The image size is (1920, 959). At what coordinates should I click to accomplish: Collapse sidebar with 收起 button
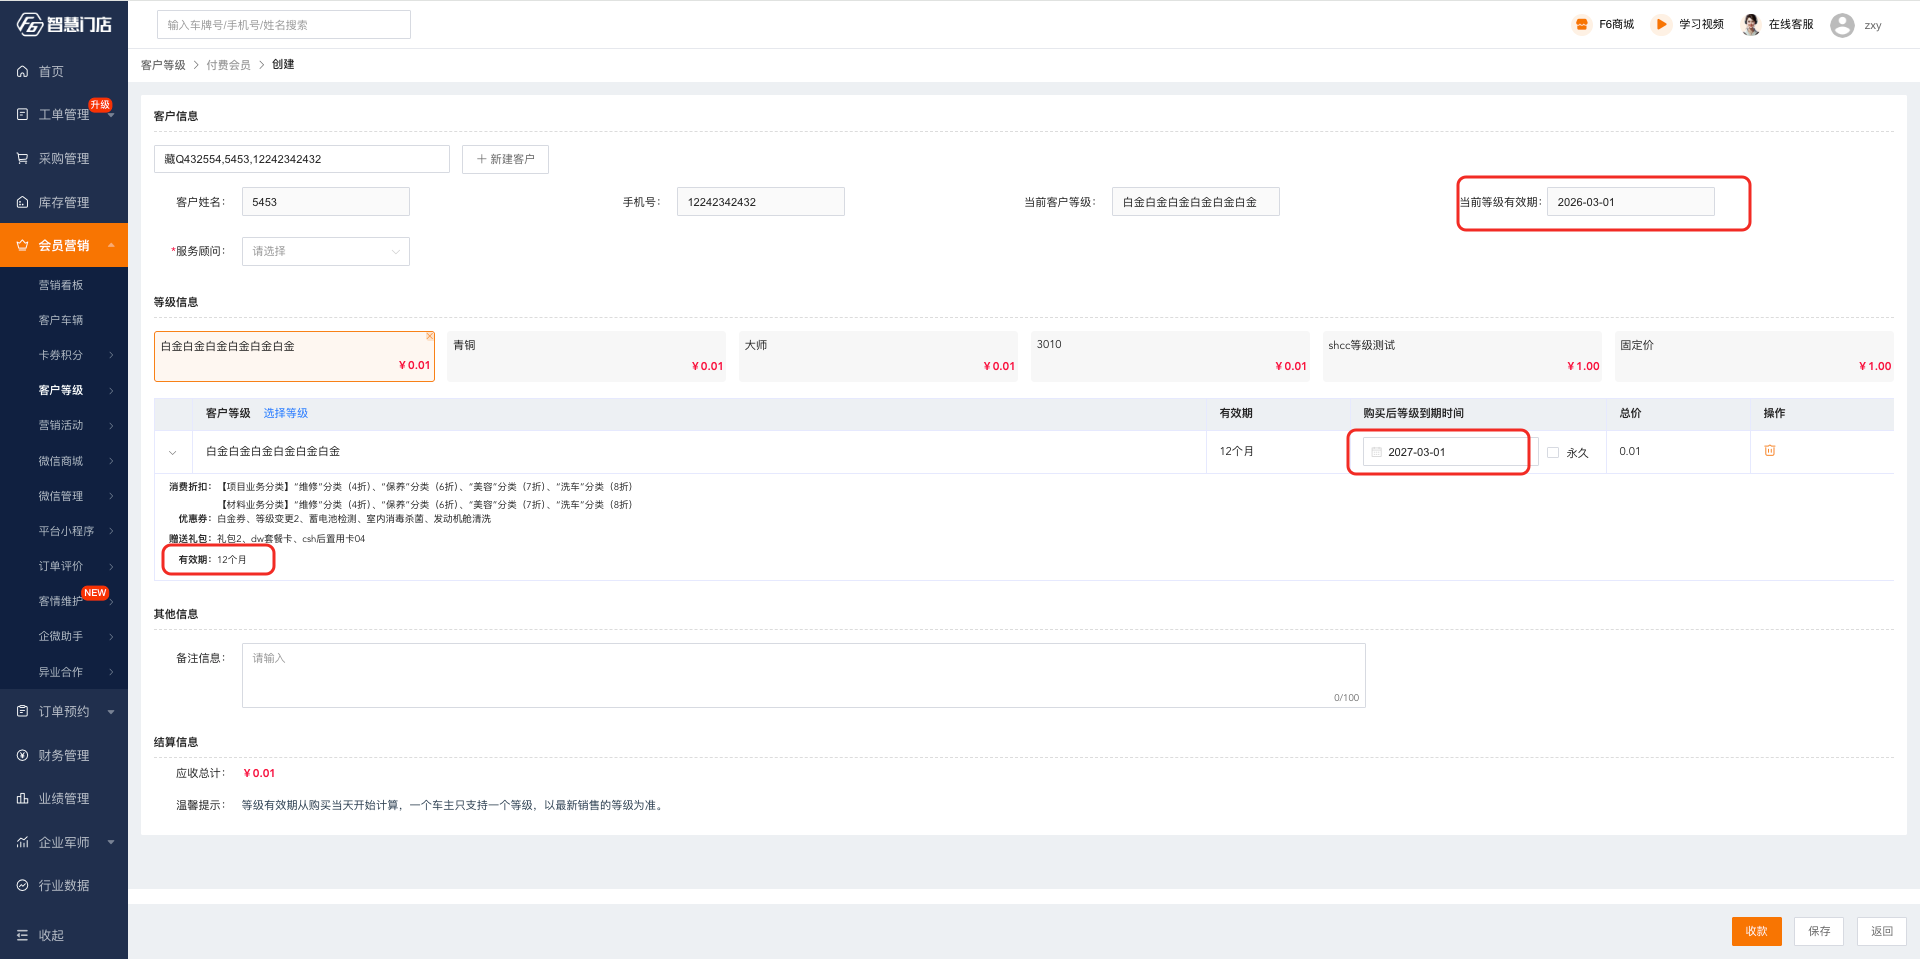point(40,935)
